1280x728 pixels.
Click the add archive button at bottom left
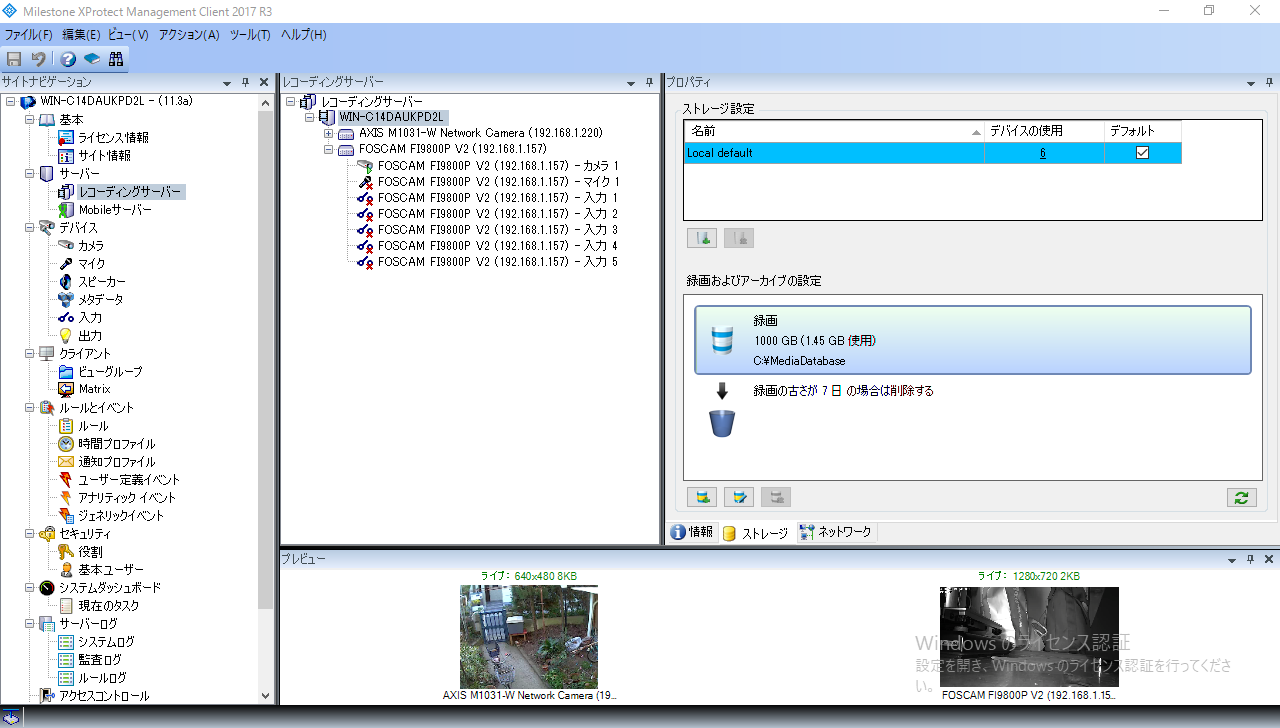coord(702,497)
